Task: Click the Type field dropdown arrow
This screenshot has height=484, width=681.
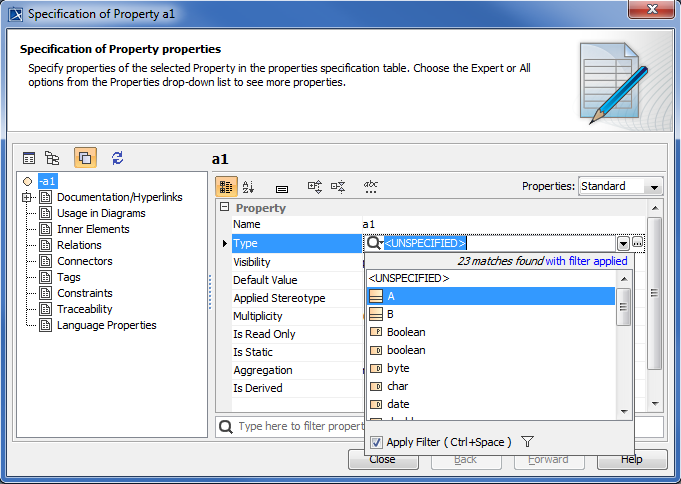Action: coord(623,243)
